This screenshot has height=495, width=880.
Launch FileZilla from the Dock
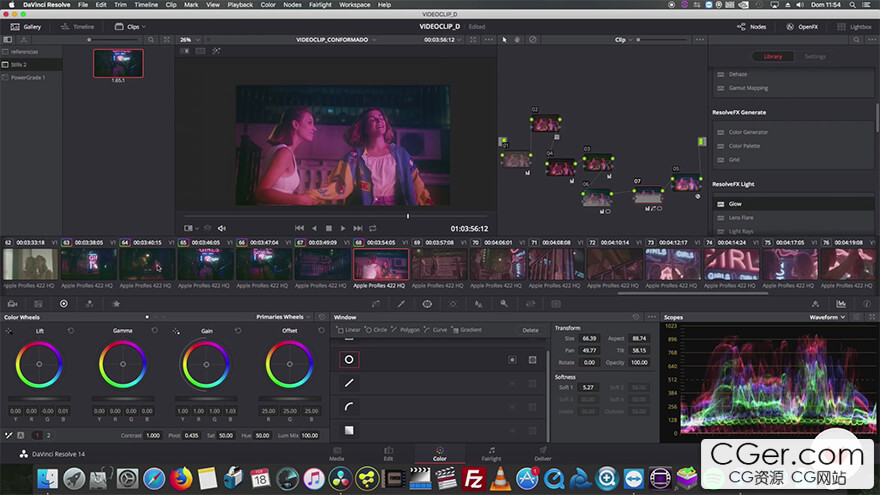pos(473,479)
